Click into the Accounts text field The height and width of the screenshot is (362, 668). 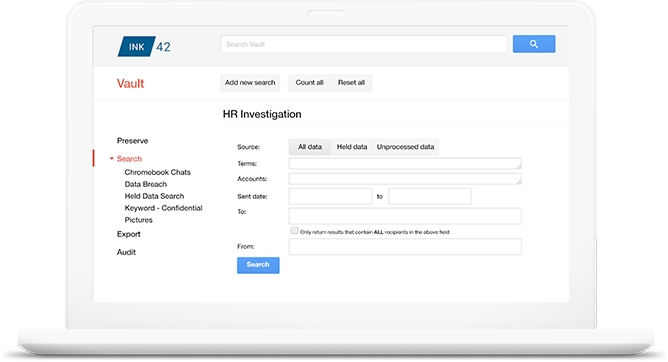405,179
